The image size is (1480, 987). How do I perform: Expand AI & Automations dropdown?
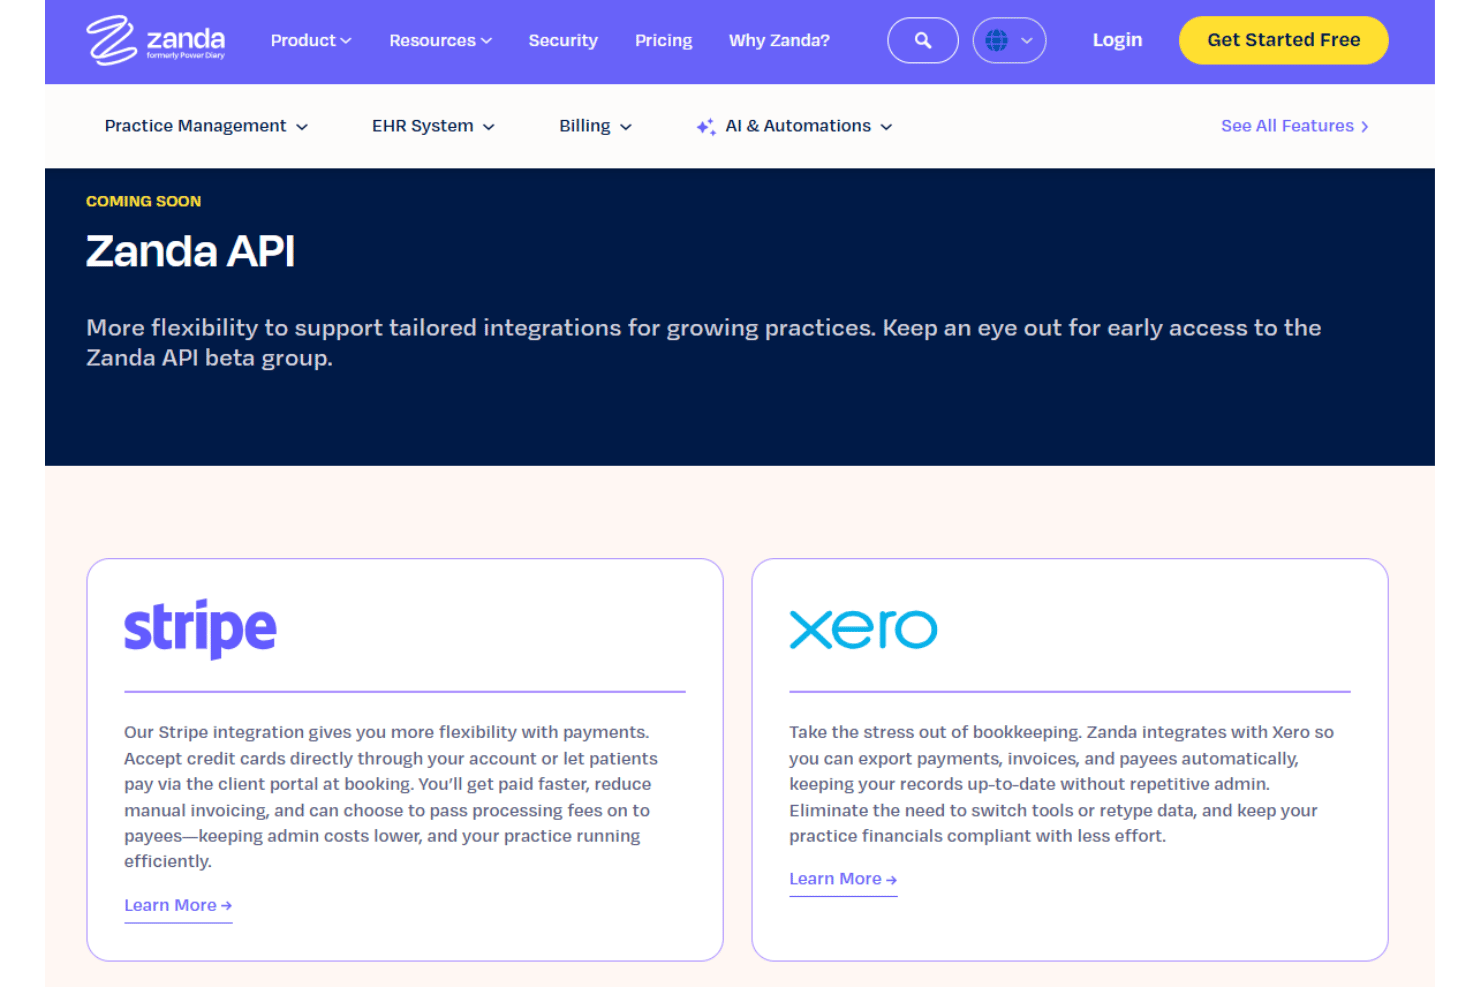coord(808,126)
